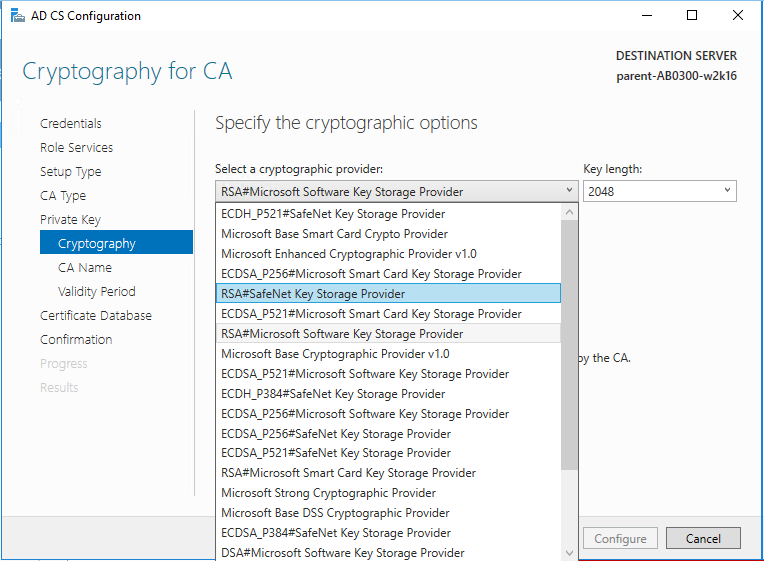Open the Certificate Database step
This screenshot has height=561, width=764.
coord(96,315)
